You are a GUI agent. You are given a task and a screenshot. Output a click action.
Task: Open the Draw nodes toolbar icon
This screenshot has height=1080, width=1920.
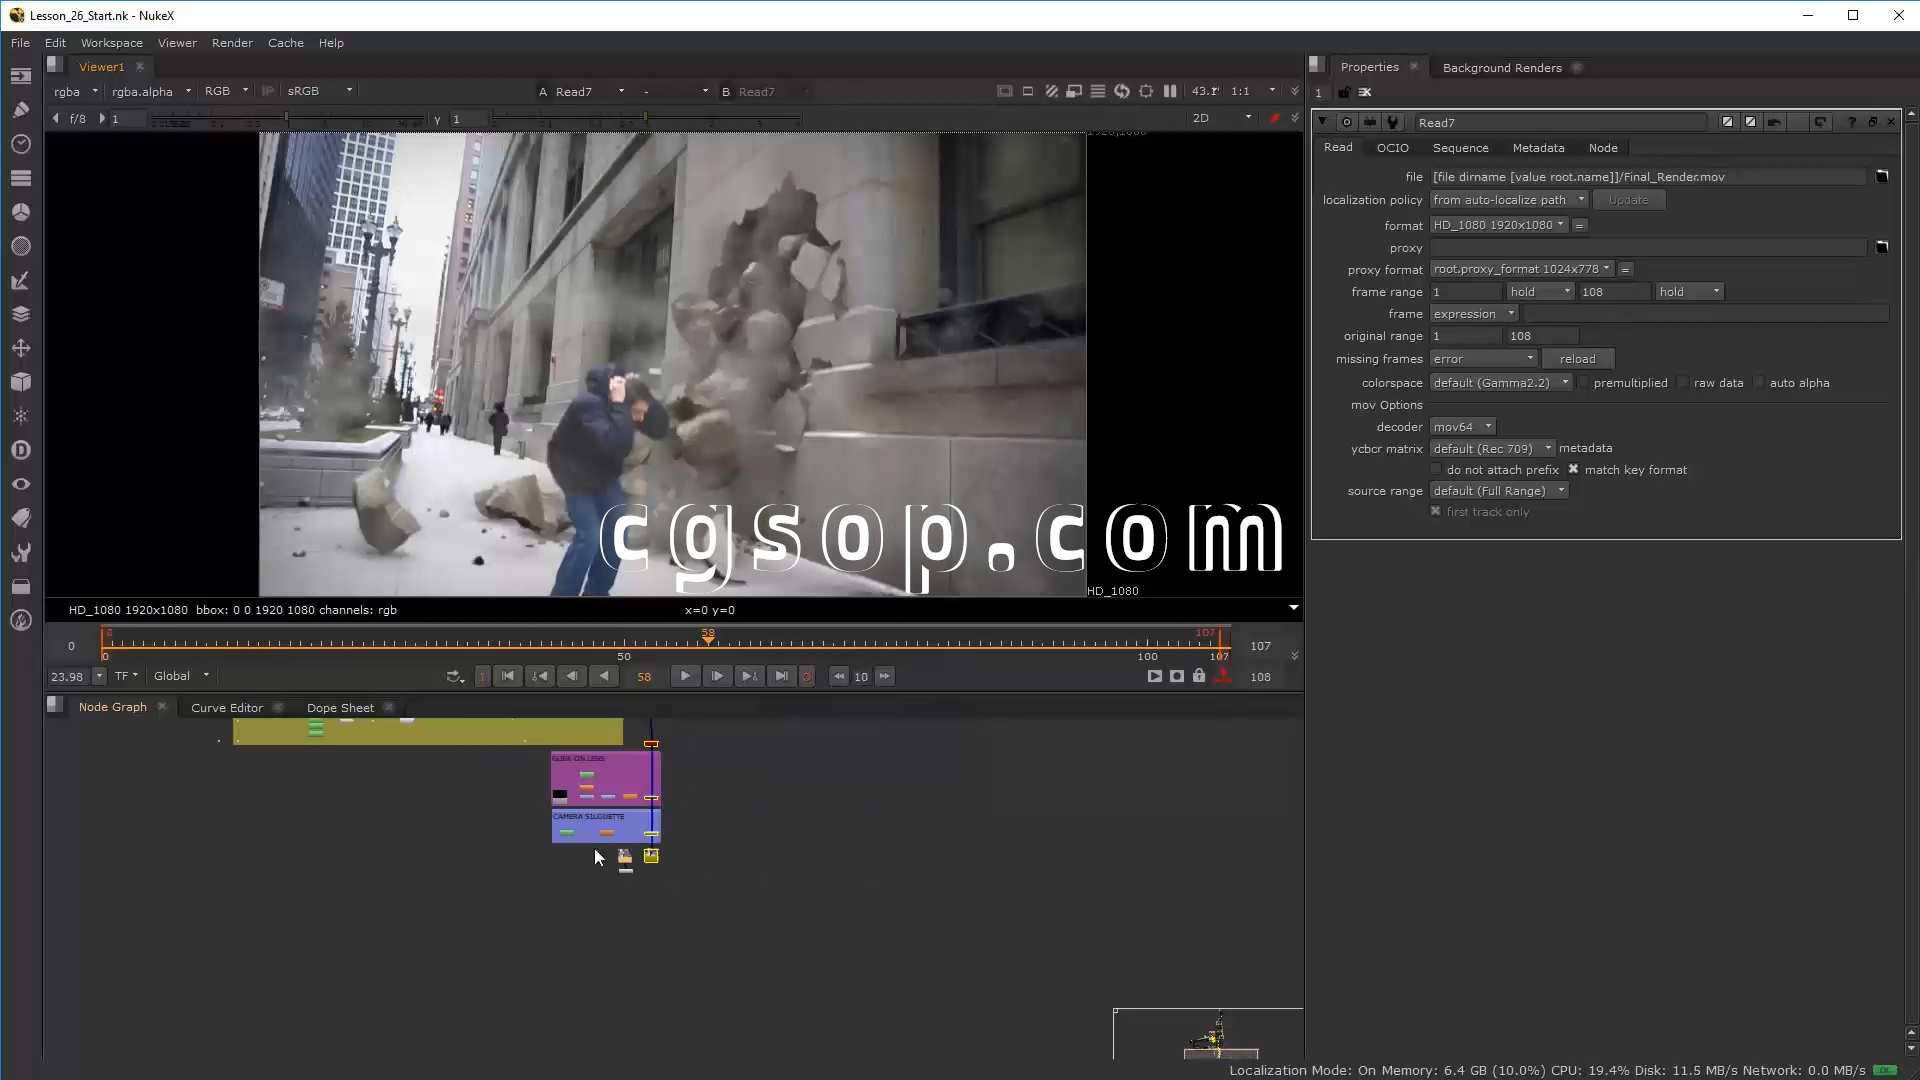(x=21, y=110)
